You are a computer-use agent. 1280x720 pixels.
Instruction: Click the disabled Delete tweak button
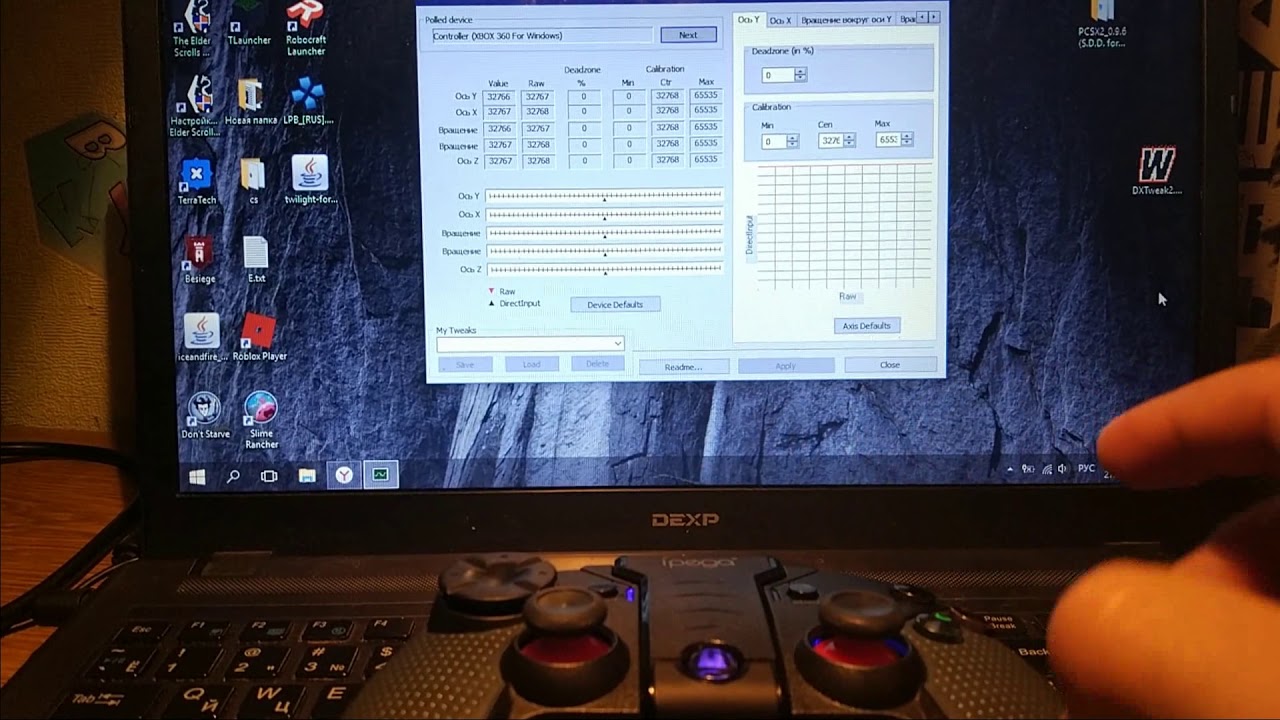click(597, 364)
